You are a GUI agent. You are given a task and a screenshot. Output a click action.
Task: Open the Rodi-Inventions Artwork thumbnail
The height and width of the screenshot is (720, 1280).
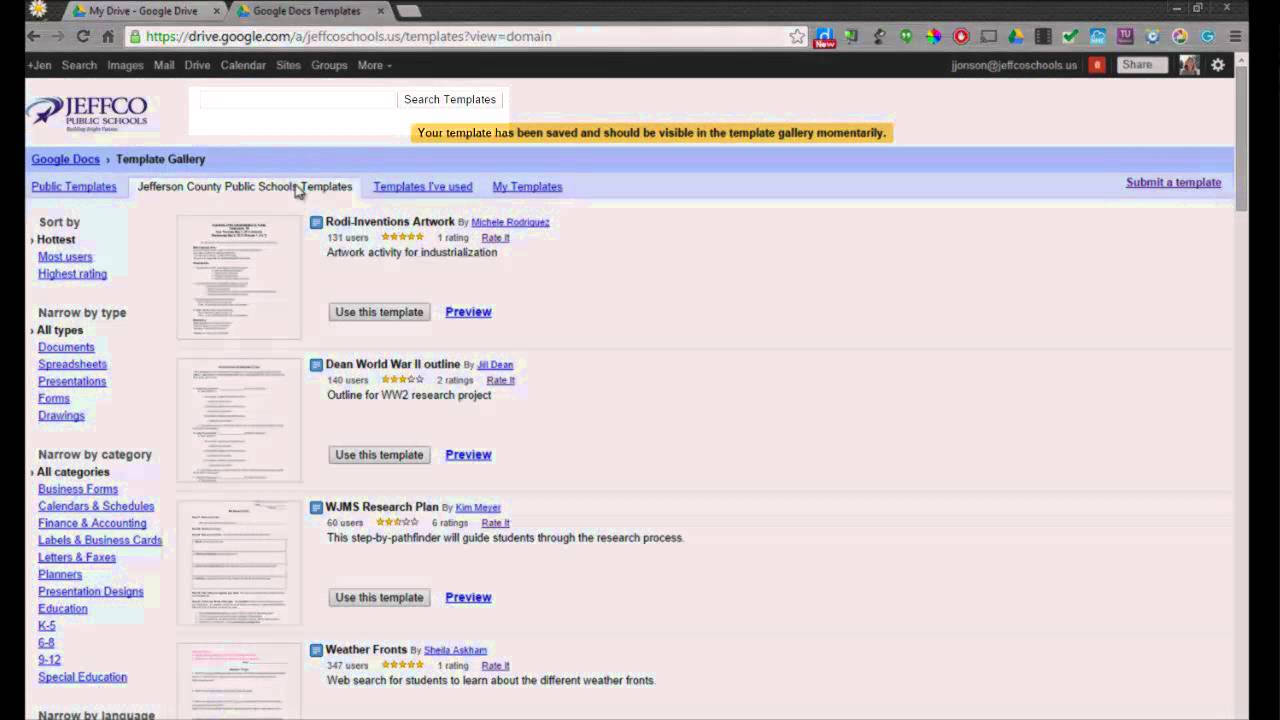pos(239,277)
